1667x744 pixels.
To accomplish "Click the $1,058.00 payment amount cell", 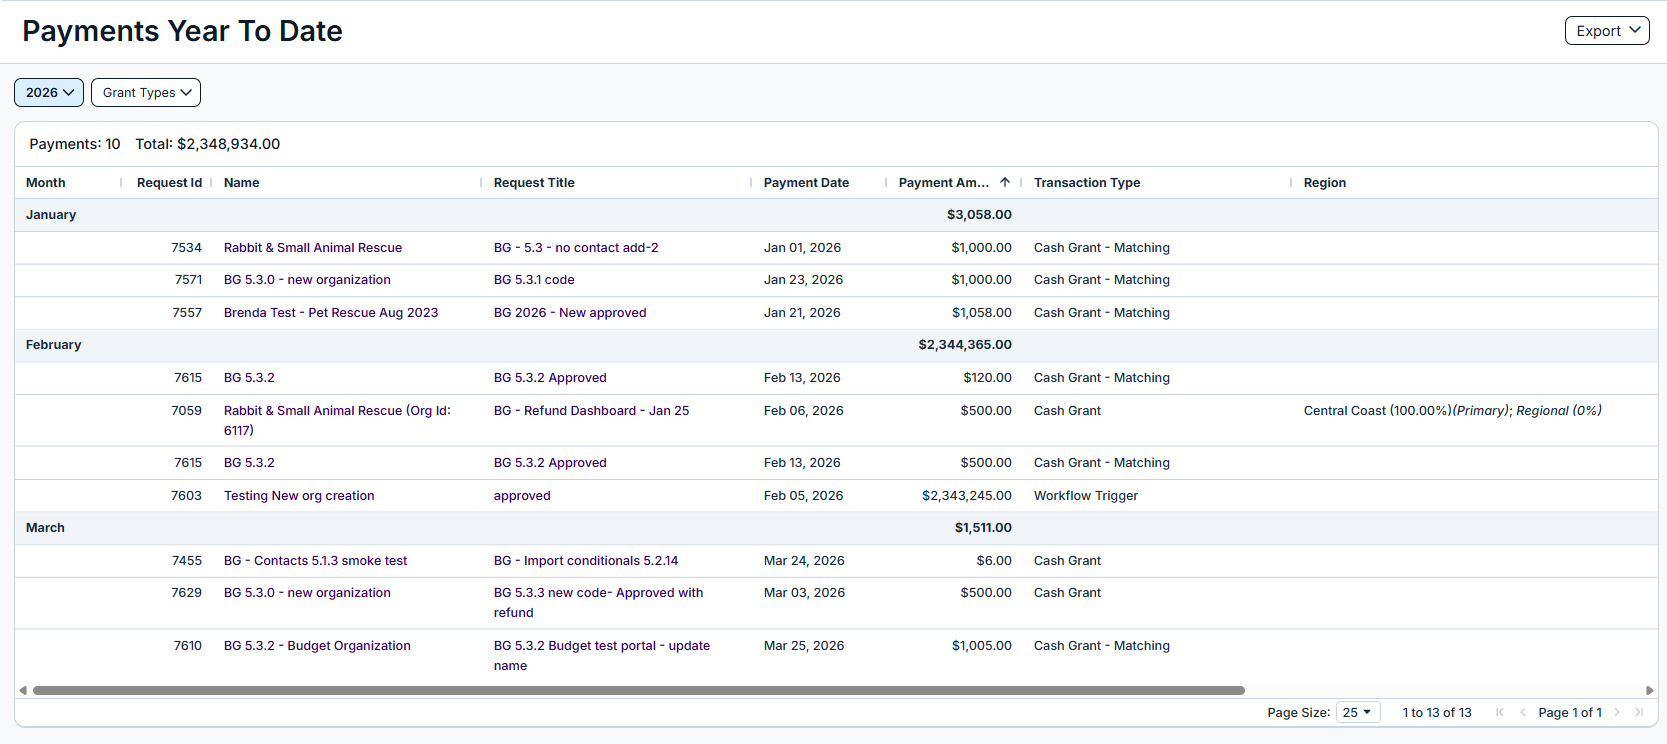I will [x=982, y=312].
